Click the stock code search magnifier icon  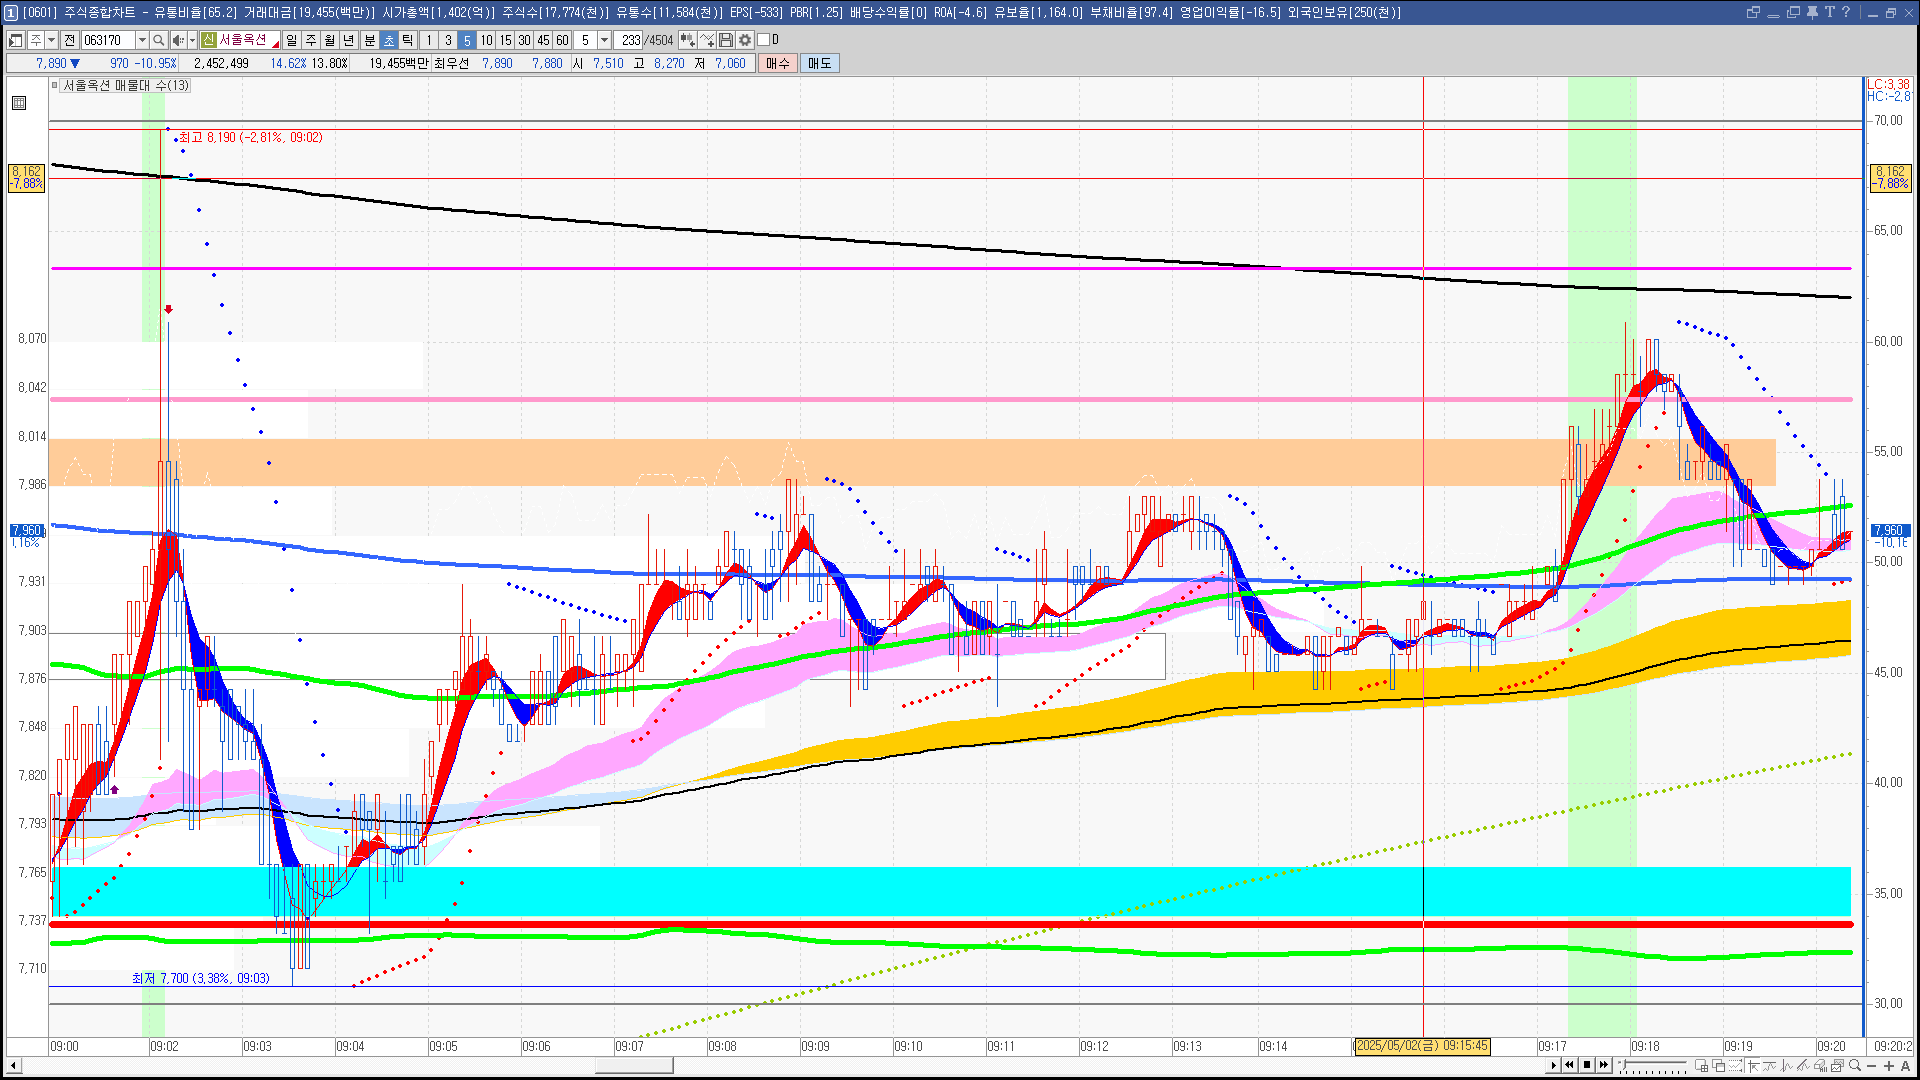[158, 40]
